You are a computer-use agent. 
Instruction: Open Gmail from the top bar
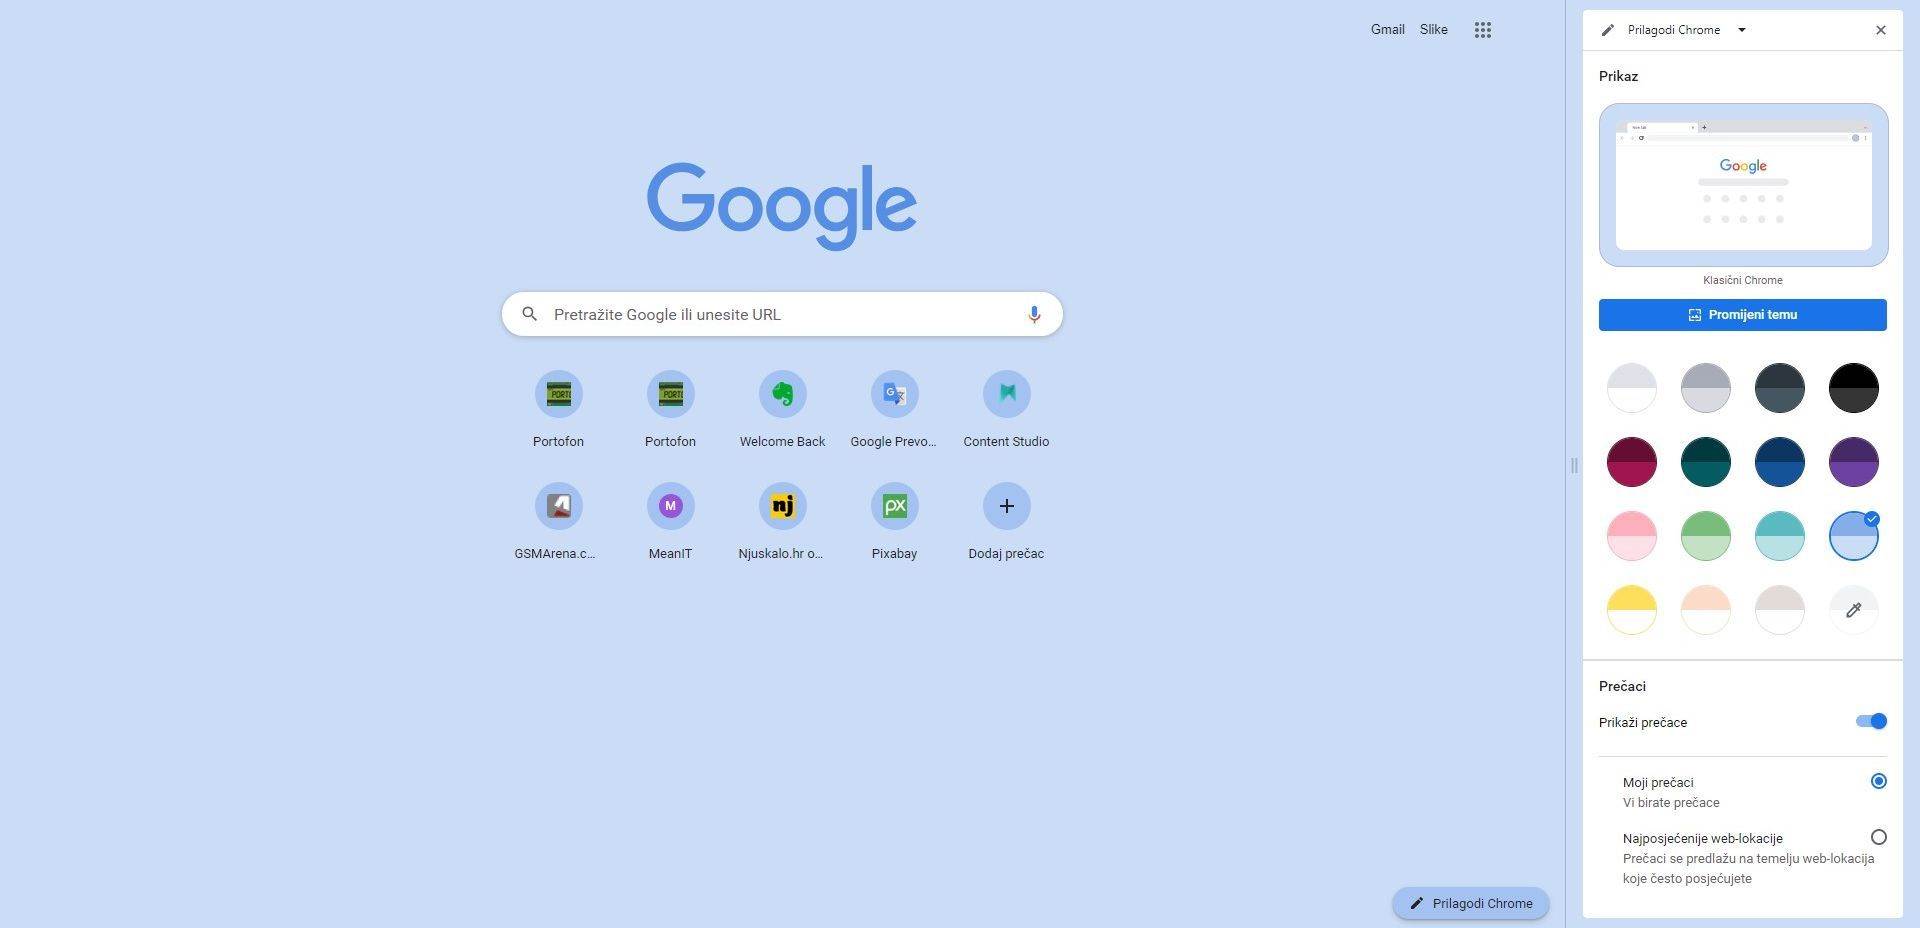click(1387, 29)
